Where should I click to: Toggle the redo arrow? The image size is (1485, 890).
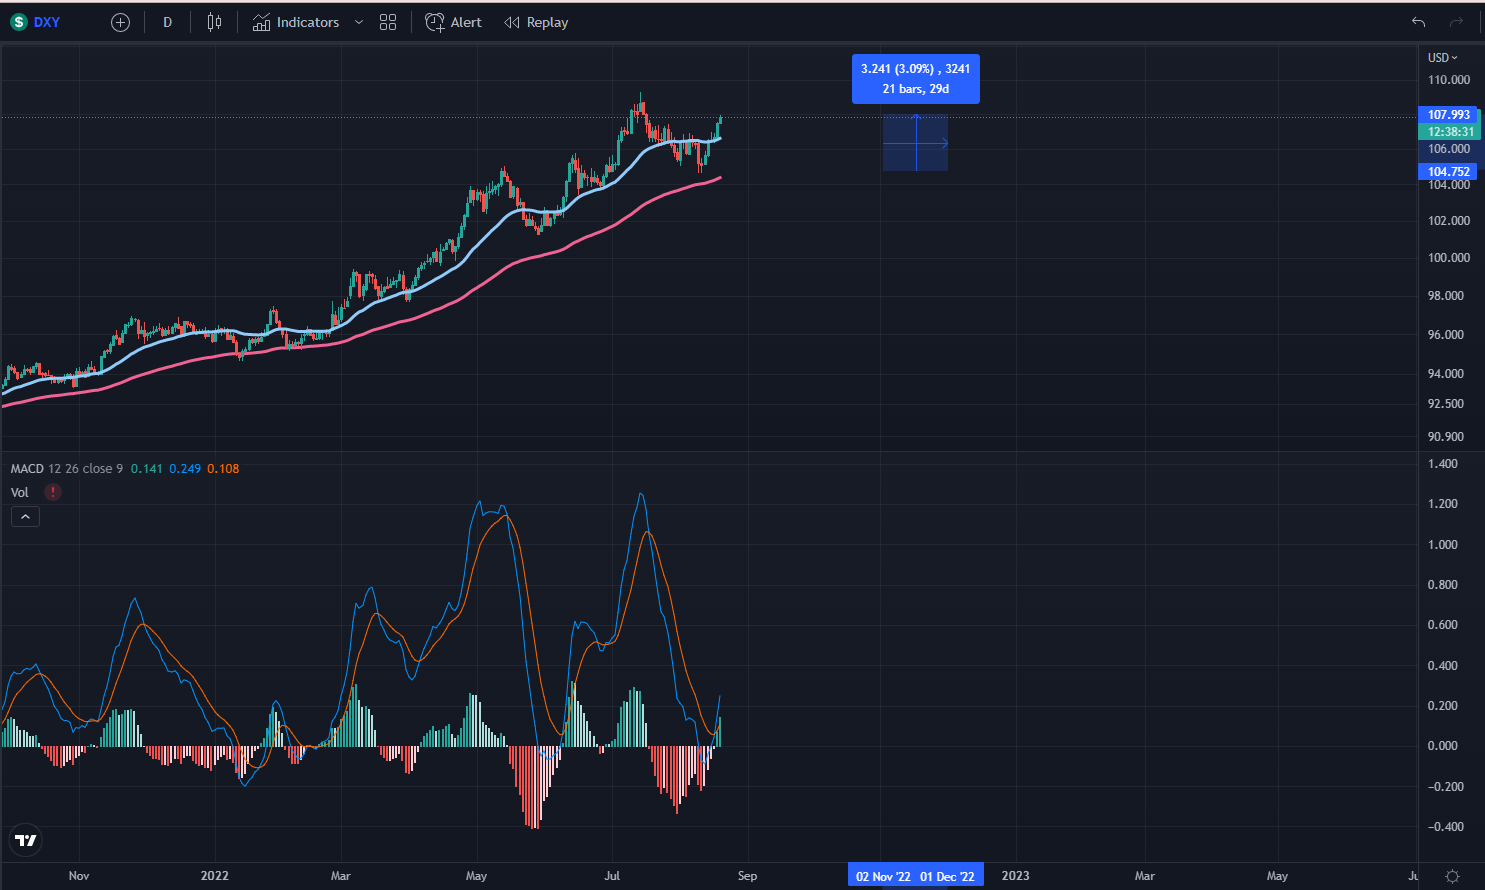(1455, 19)
